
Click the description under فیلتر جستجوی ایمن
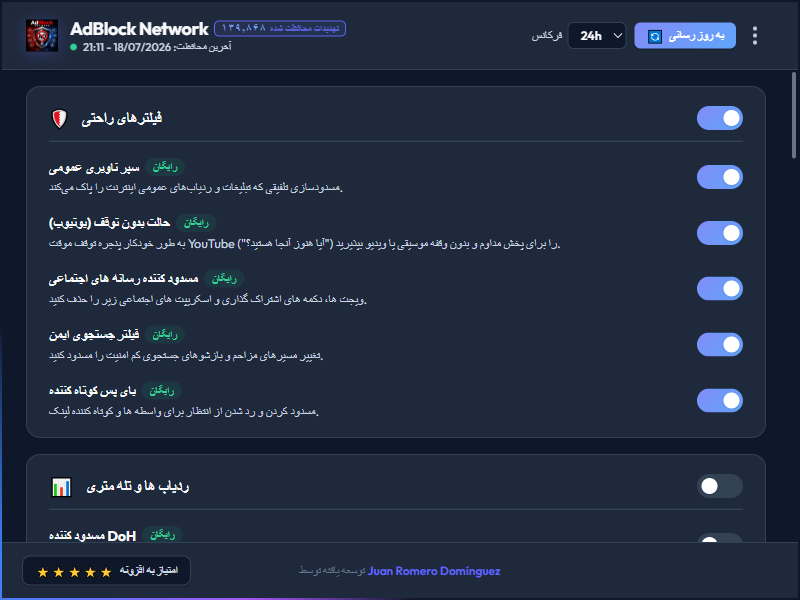coord(186,356)
